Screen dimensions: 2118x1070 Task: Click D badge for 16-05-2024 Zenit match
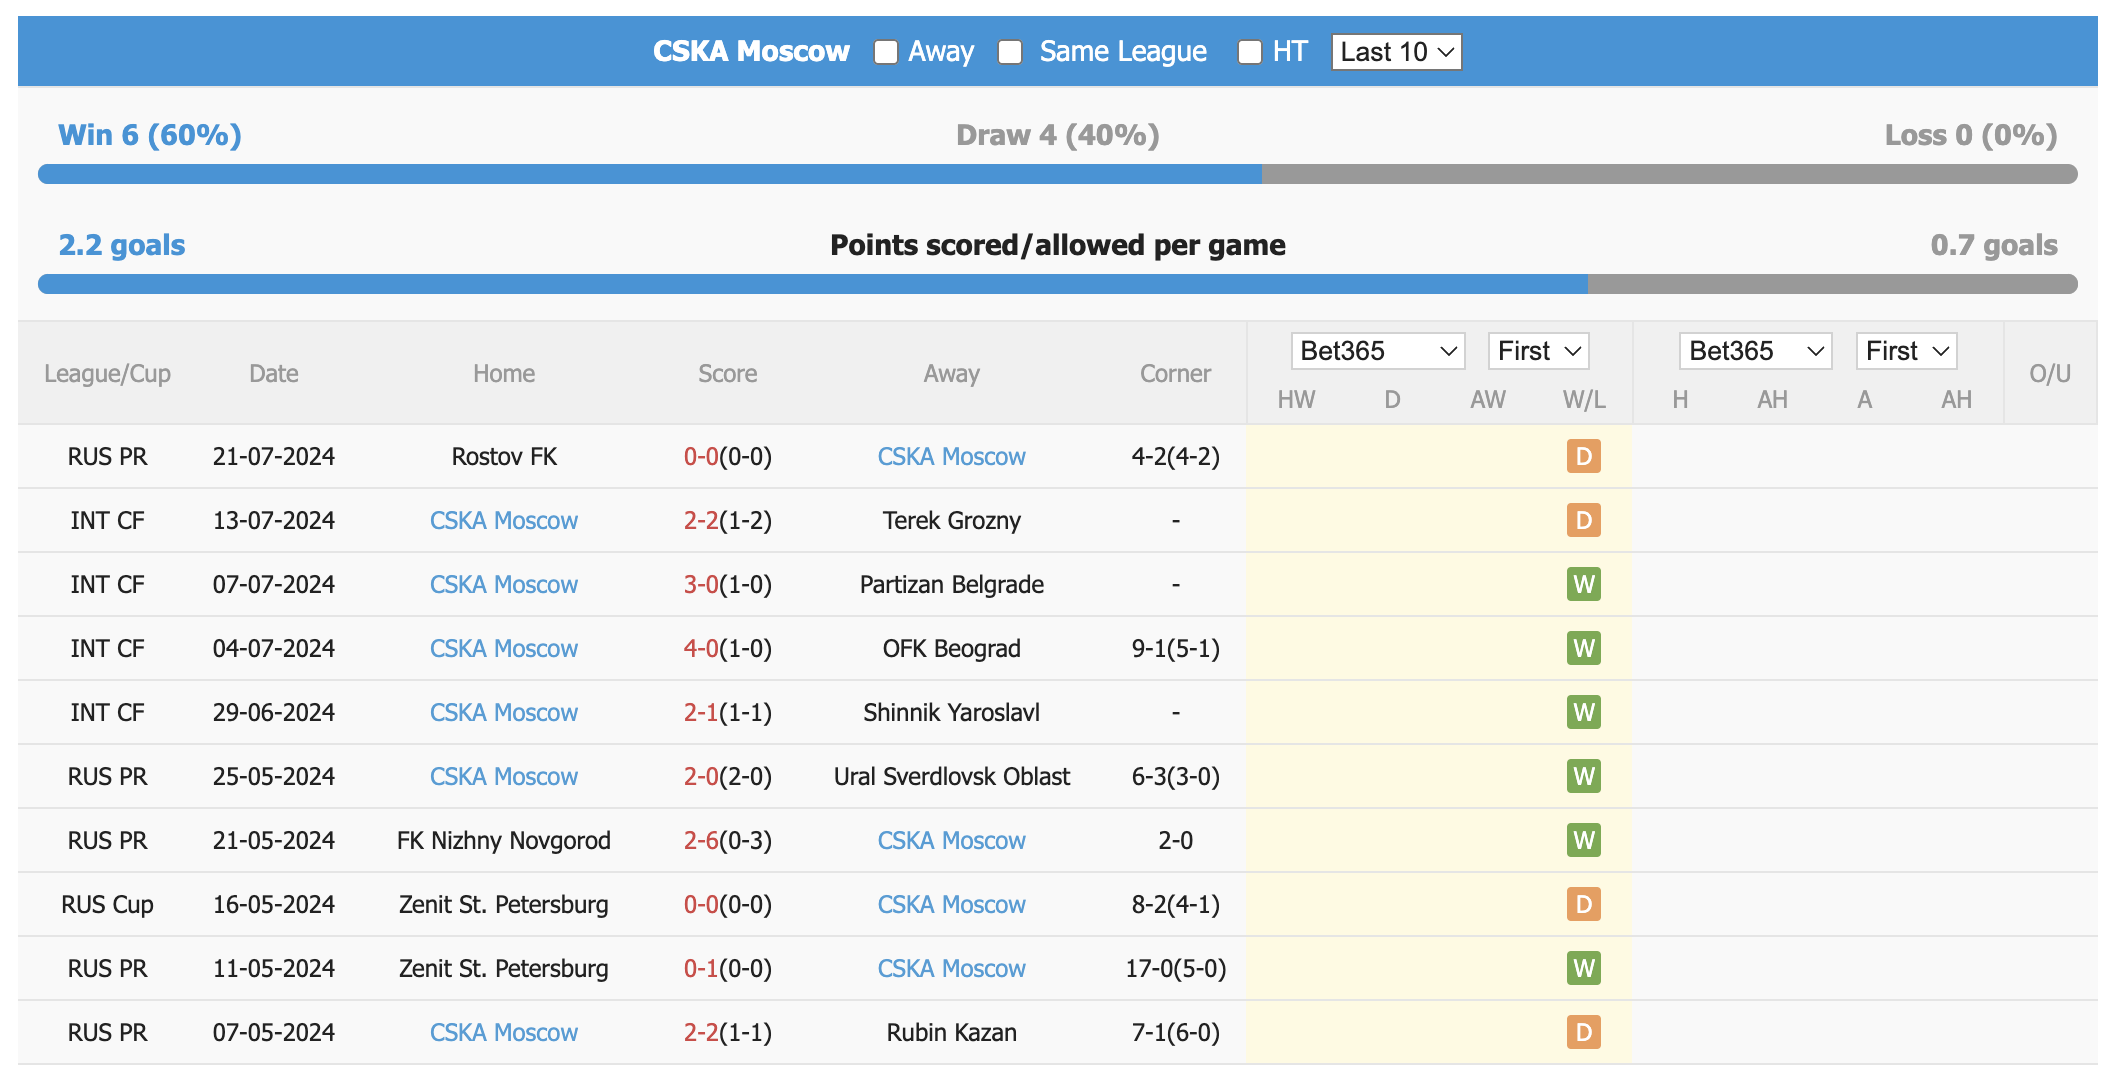(x=1584, y=904)
